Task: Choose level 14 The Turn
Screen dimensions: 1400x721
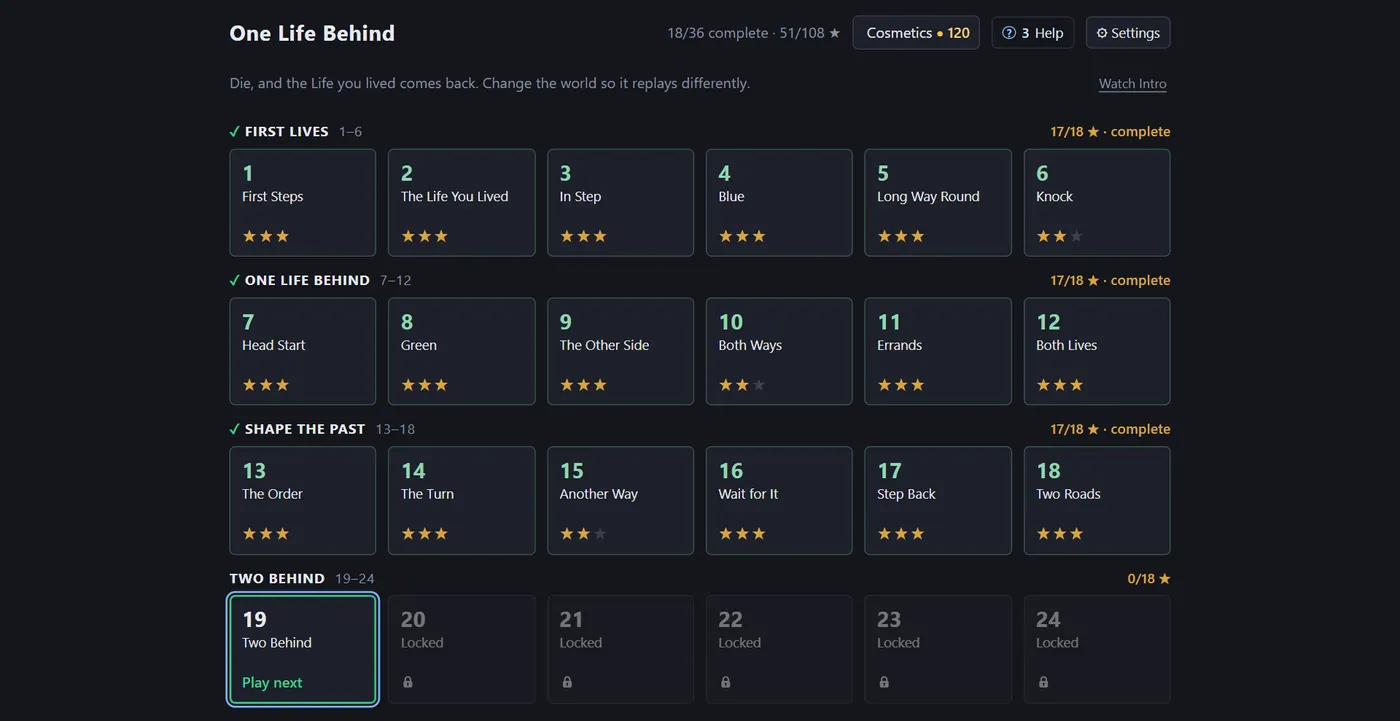Action: tap(462, 500)
